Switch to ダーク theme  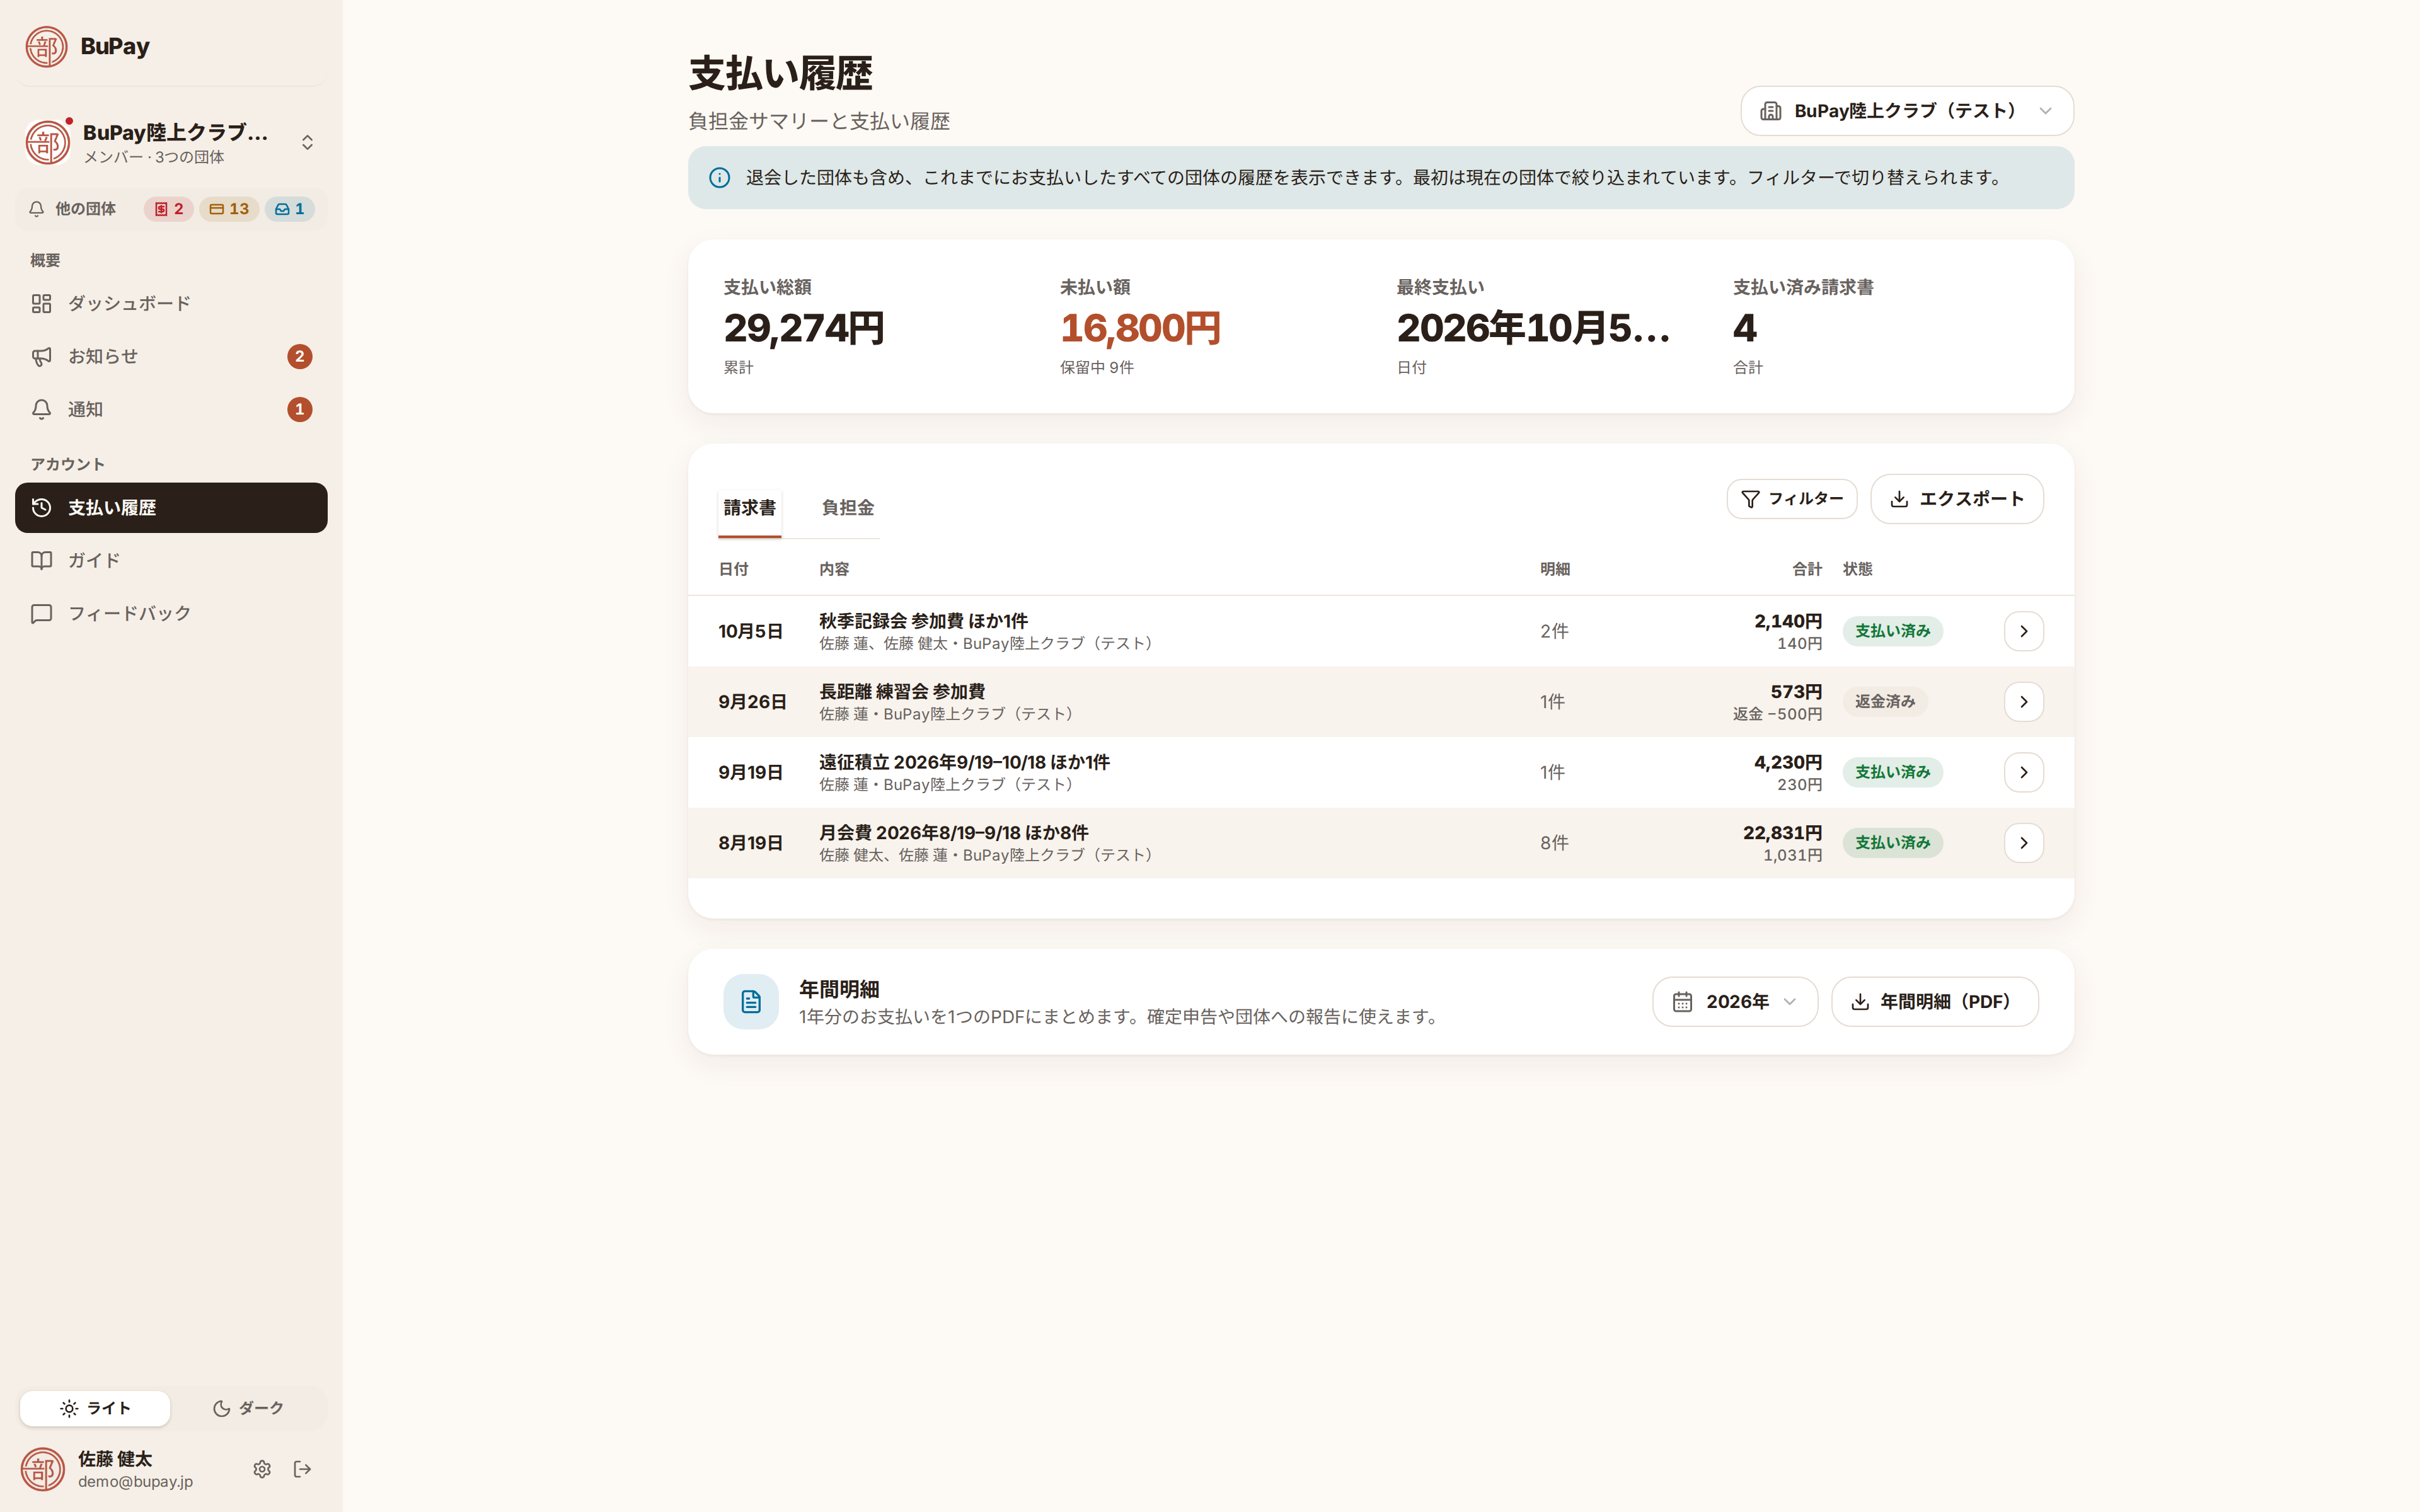point(248,1408)
